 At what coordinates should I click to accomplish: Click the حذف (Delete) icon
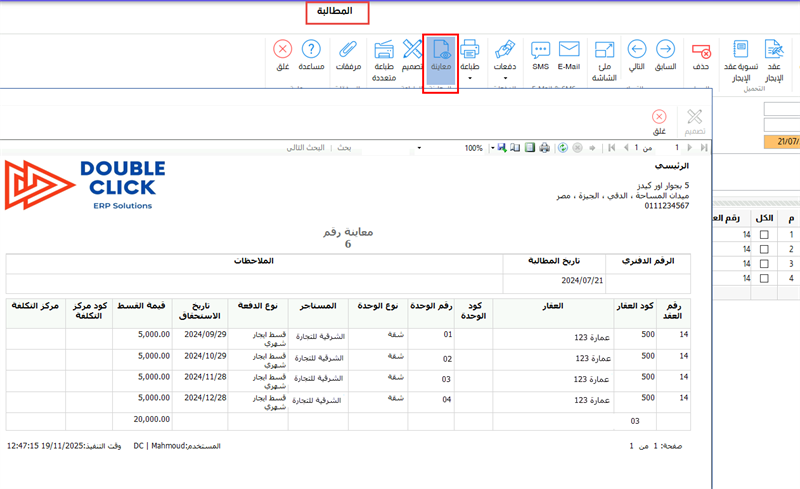(701, 56)
